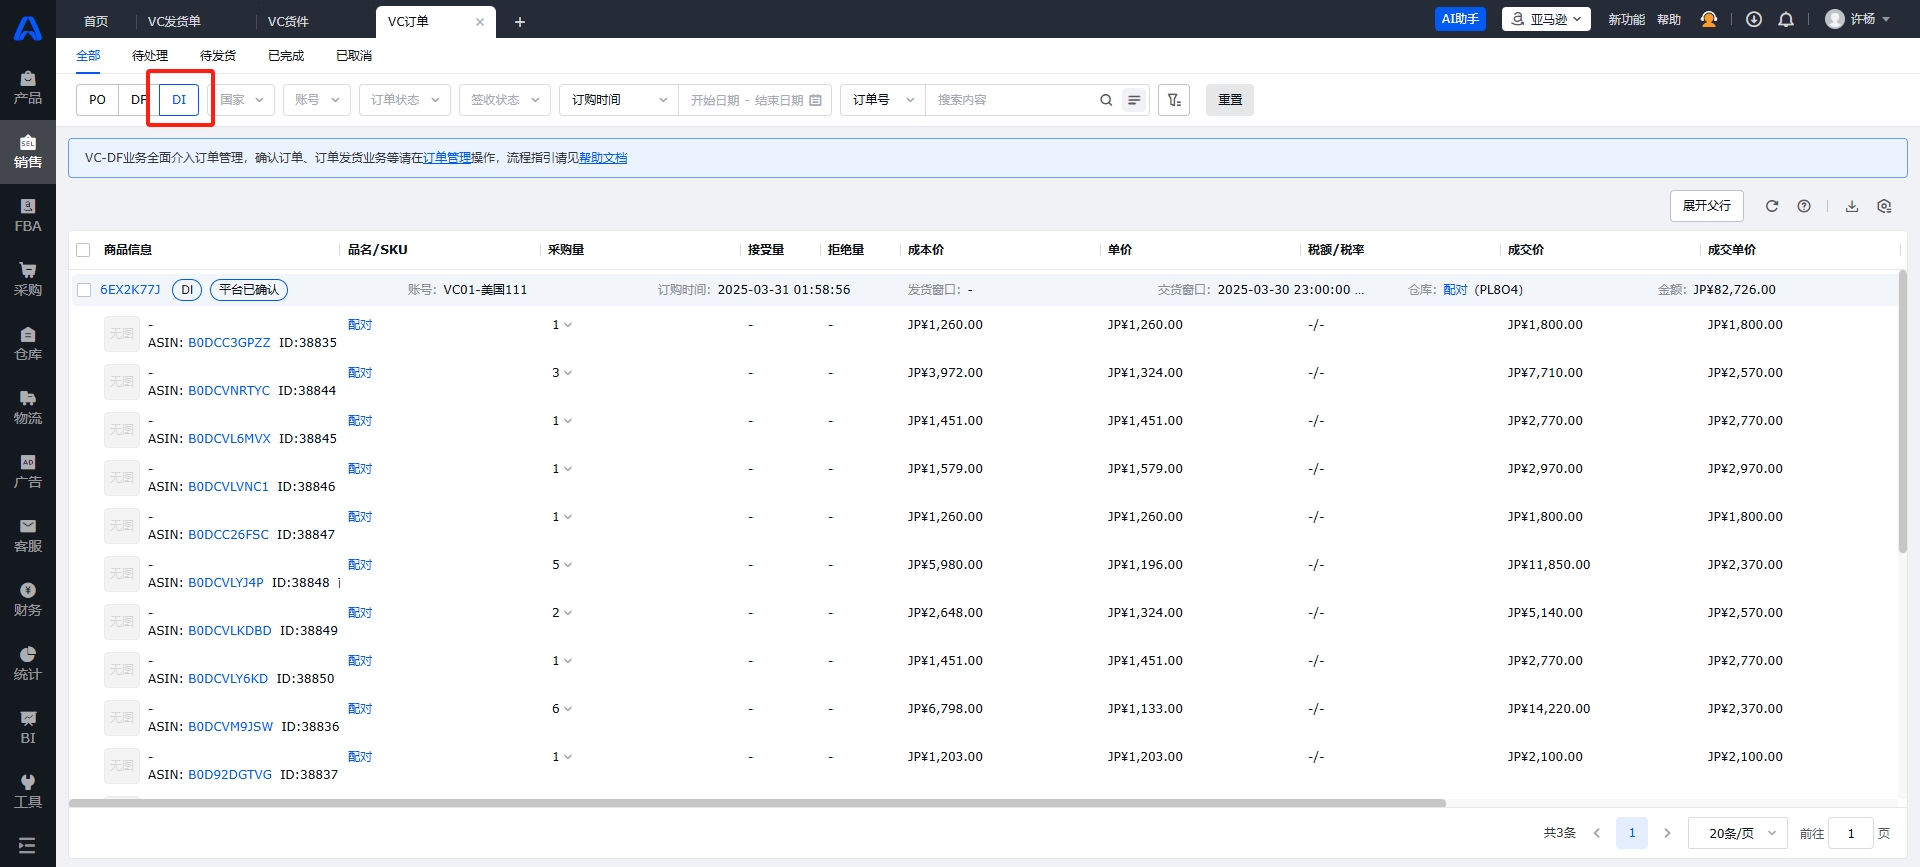Expand quantity dropdown for ASIN B0DCVM9JSW

click(x=562, y=709)
